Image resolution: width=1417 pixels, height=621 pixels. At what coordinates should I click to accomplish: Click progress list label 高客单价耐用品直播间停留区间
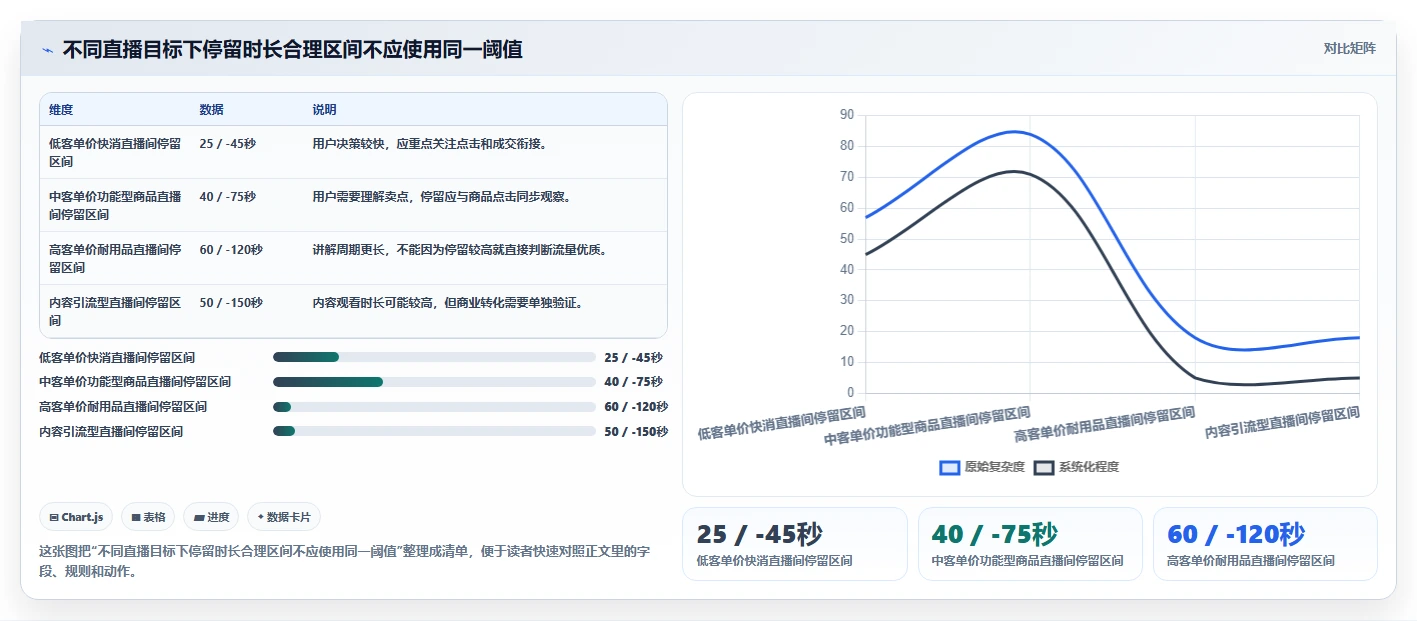click(123, 407)
